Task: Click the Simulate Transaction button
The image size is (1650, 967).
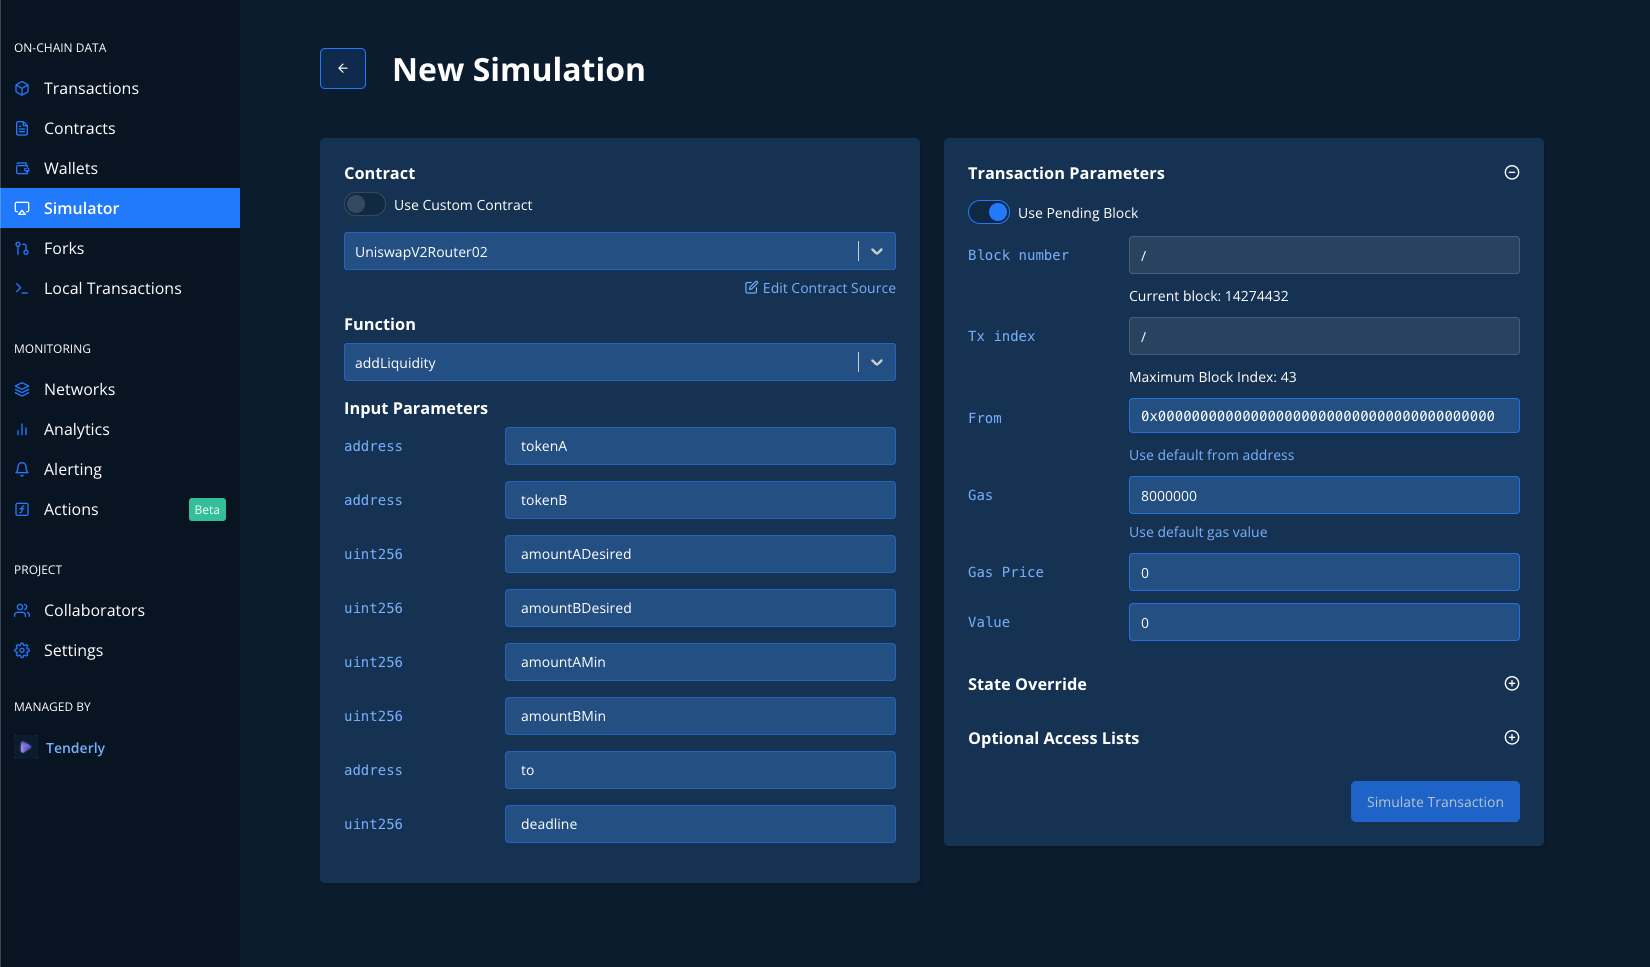Action: pyautogui.click(x=1435, y=802)
